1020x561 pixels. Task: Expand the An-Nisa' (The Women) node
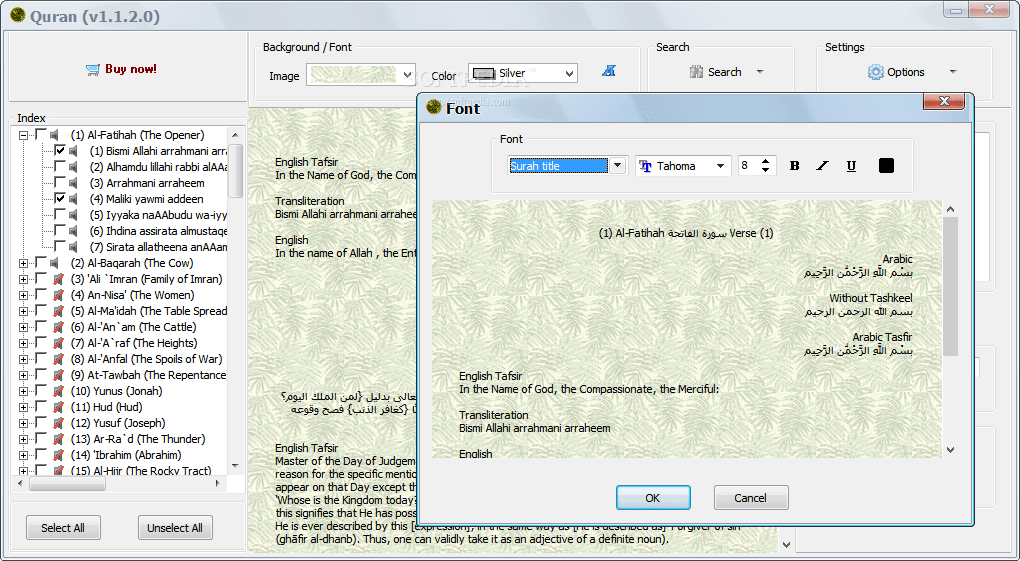pos(23,295)
